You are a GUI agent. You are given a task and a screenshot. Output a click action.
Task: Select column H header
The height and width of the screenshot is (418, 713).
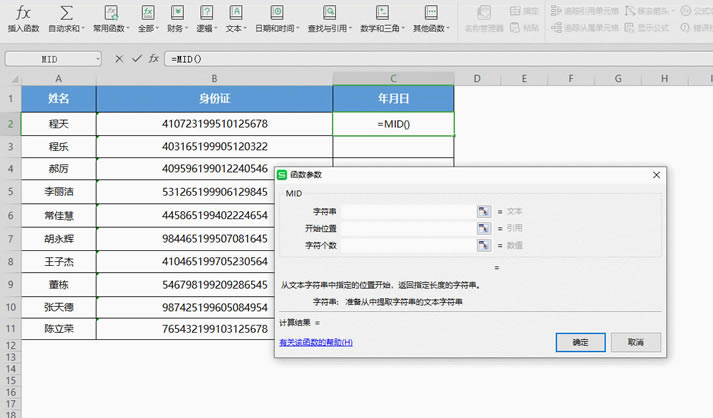[x=664, y=79]
